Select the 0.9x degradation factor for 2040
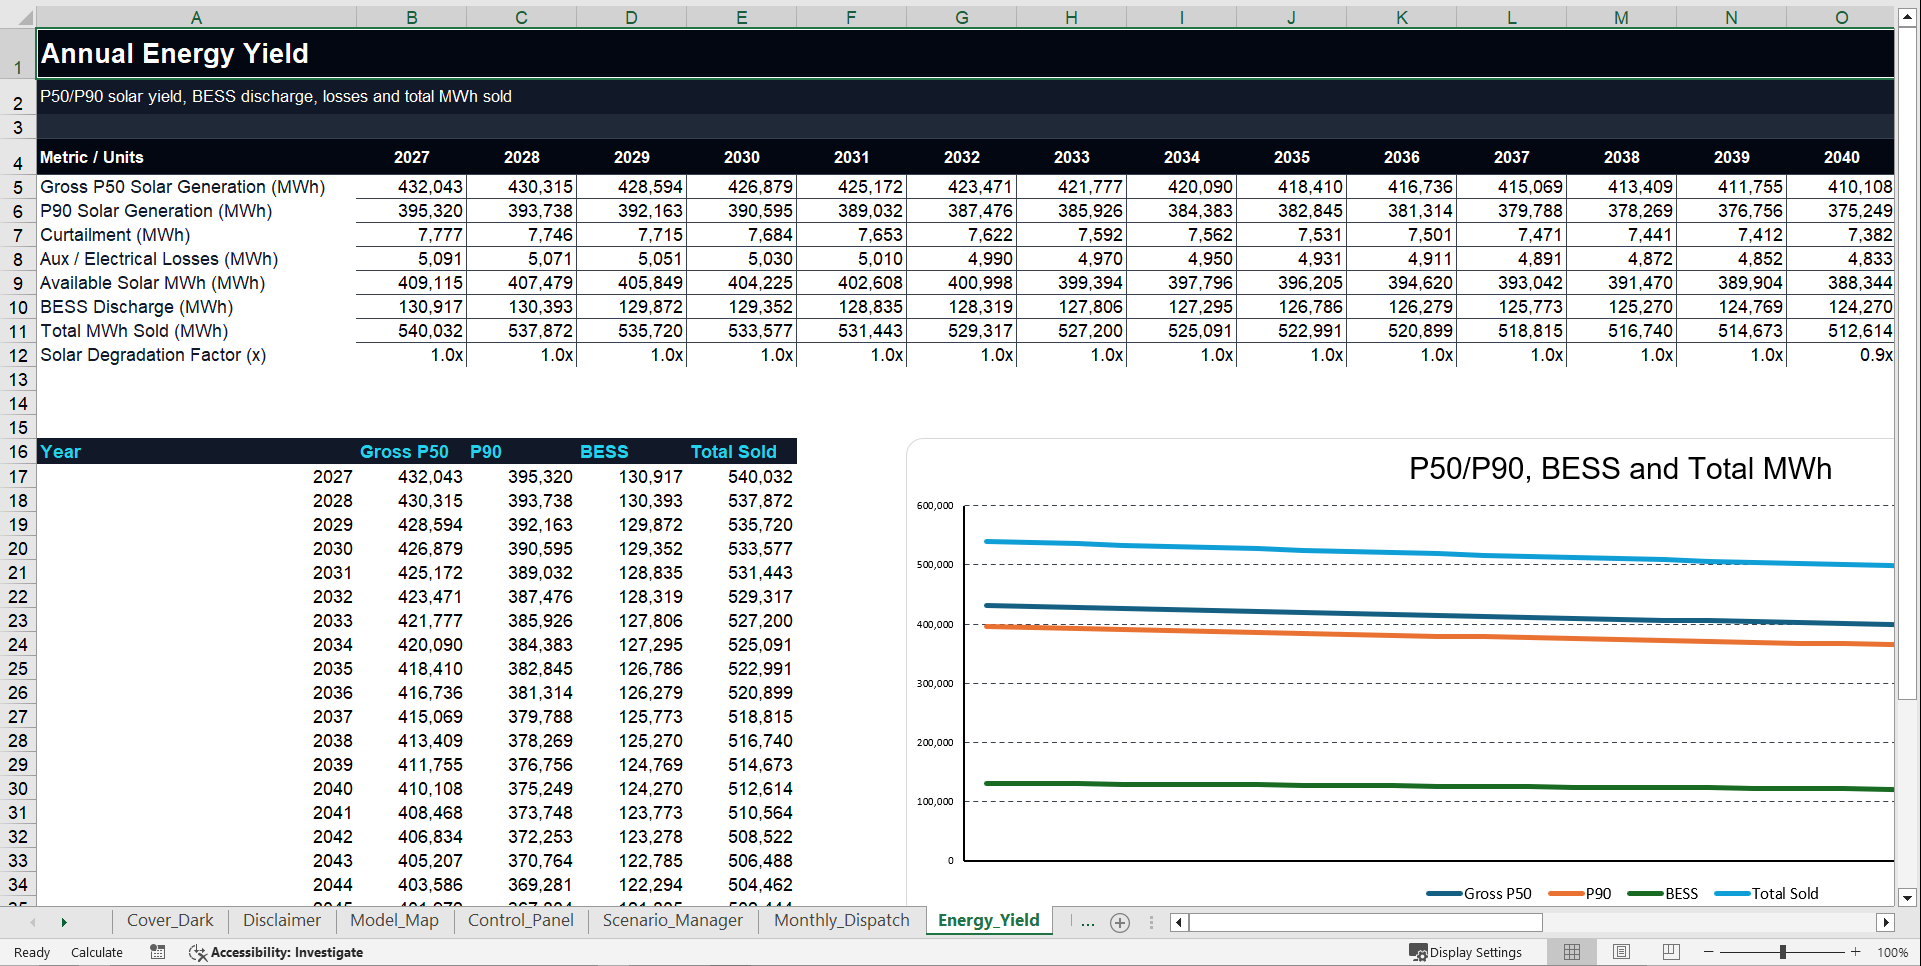Screen dimensions: 1921x966 click(1841, 355)
